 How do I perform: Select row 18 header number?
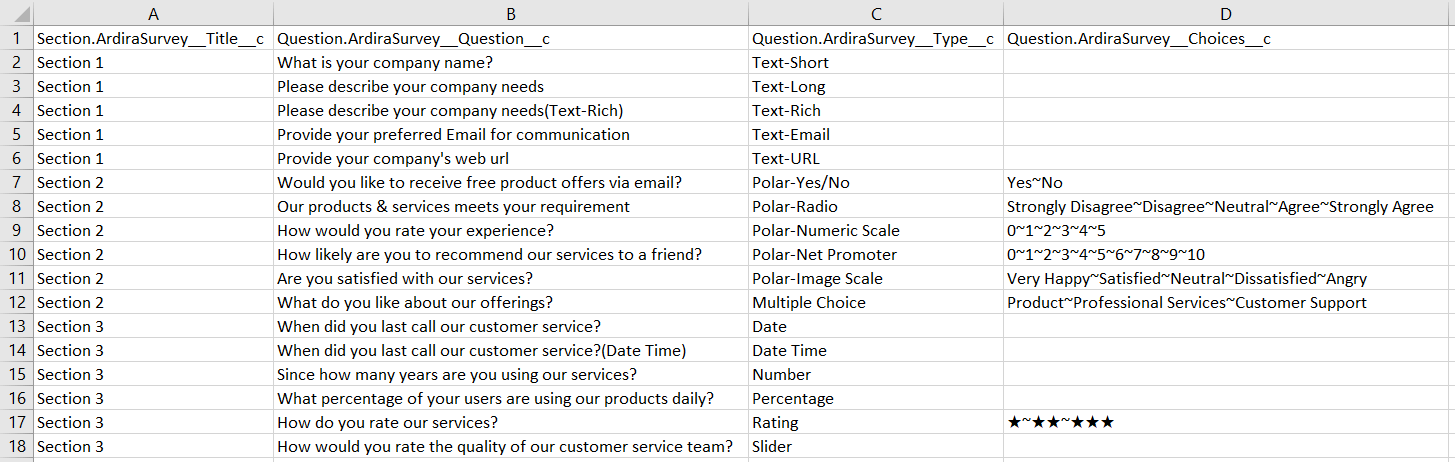coord(17,447)
